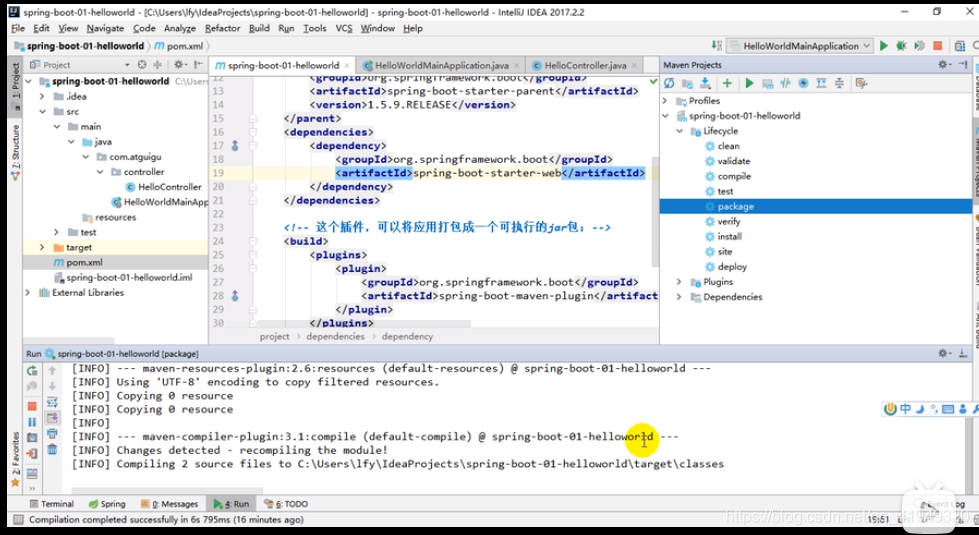Collapse the controller package

pyautogui.click(x=99, y=172)
